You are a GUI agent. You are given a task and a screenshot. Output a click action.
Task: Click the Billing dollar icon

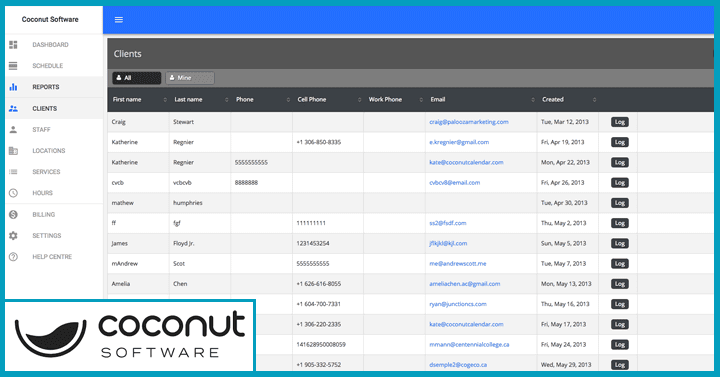[13, 214]
